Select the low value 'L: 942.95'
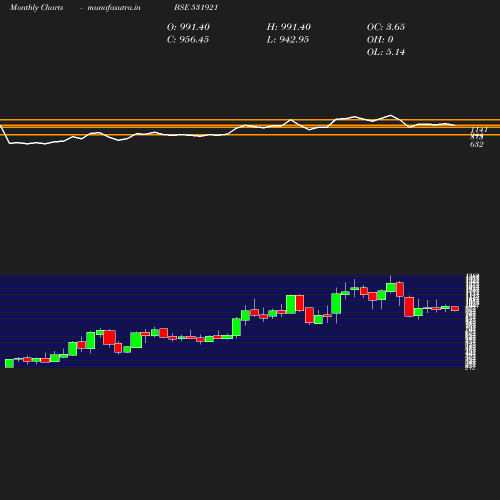This screenshot has height=500, width=500. point(288,40)
